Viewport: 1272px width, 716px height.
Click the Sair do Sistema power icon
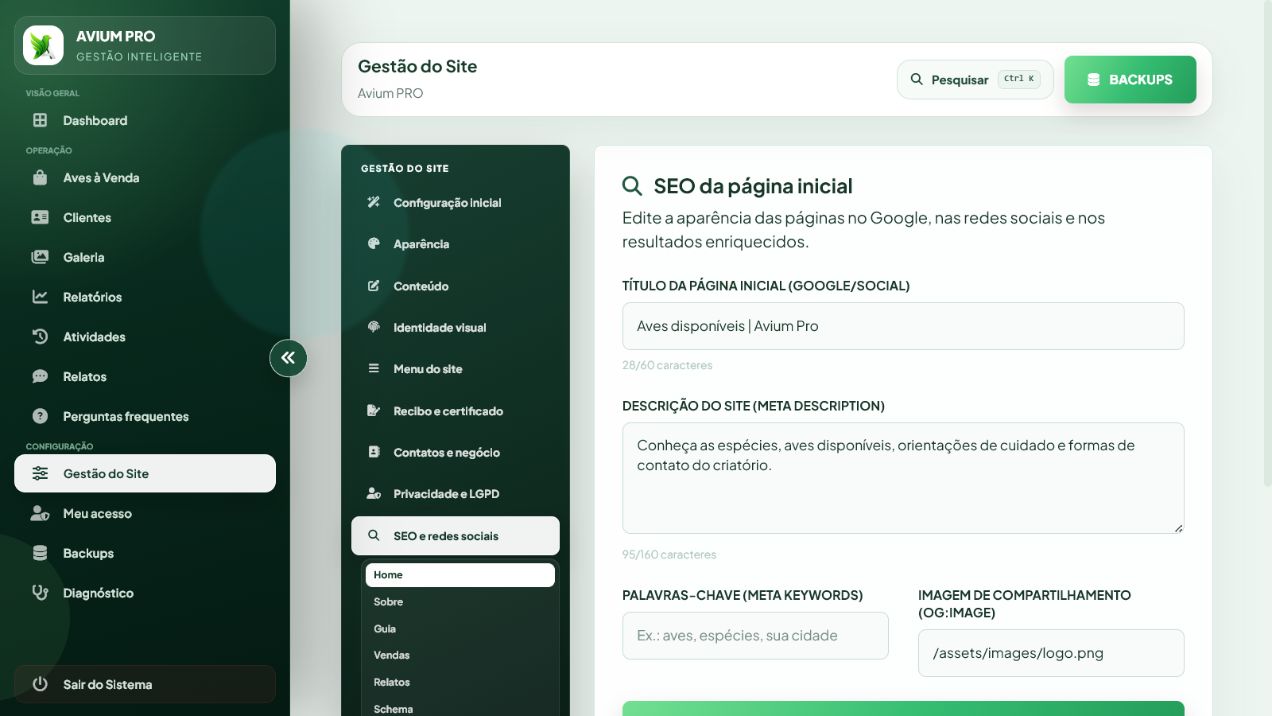(40, 685)
